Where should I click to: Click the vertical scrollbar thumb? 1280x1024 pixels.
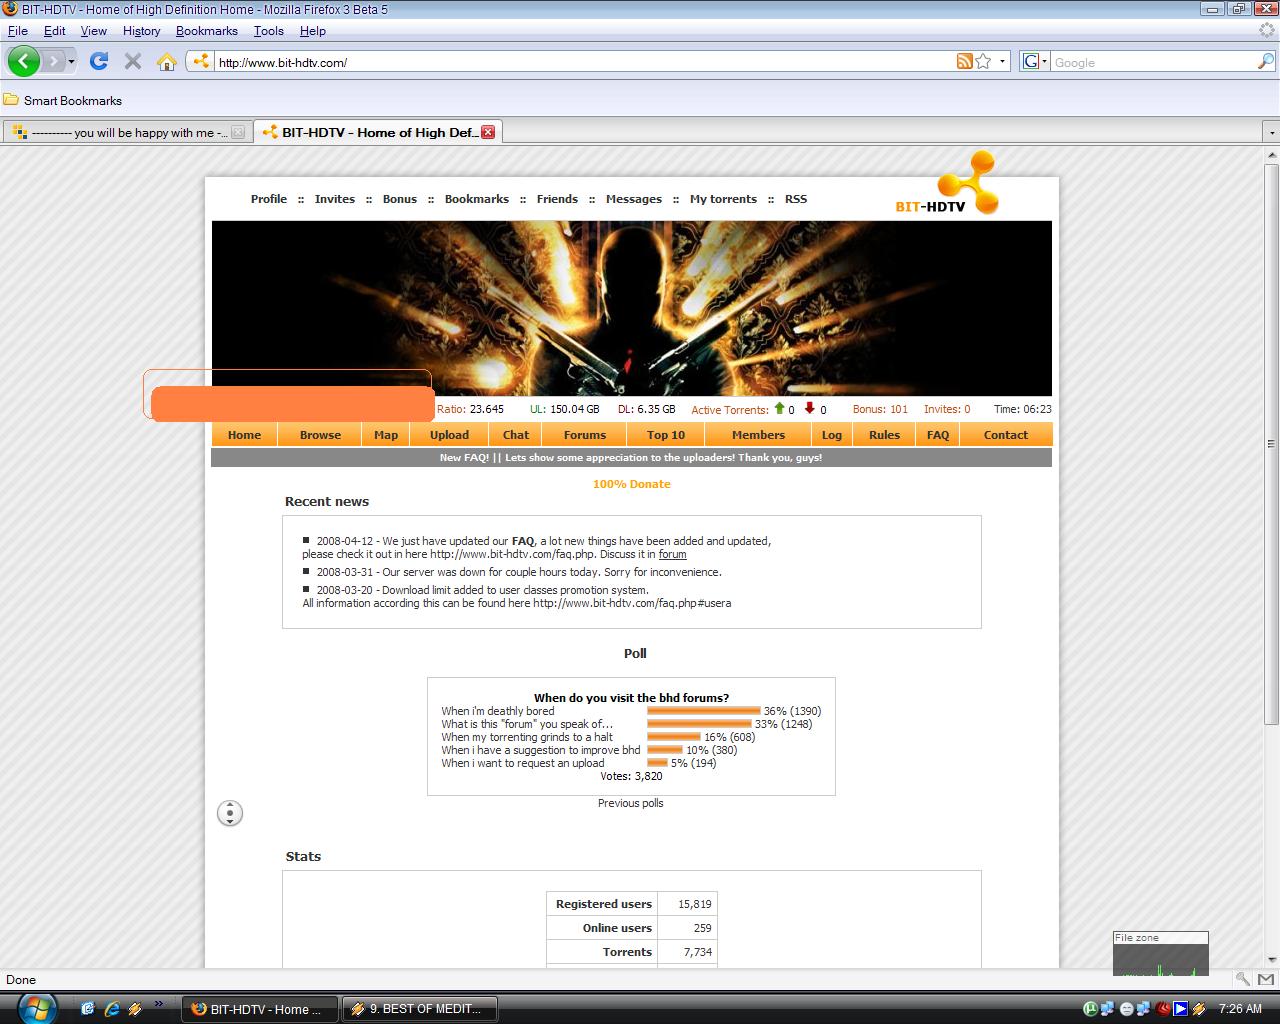(x=1272, y=443)
